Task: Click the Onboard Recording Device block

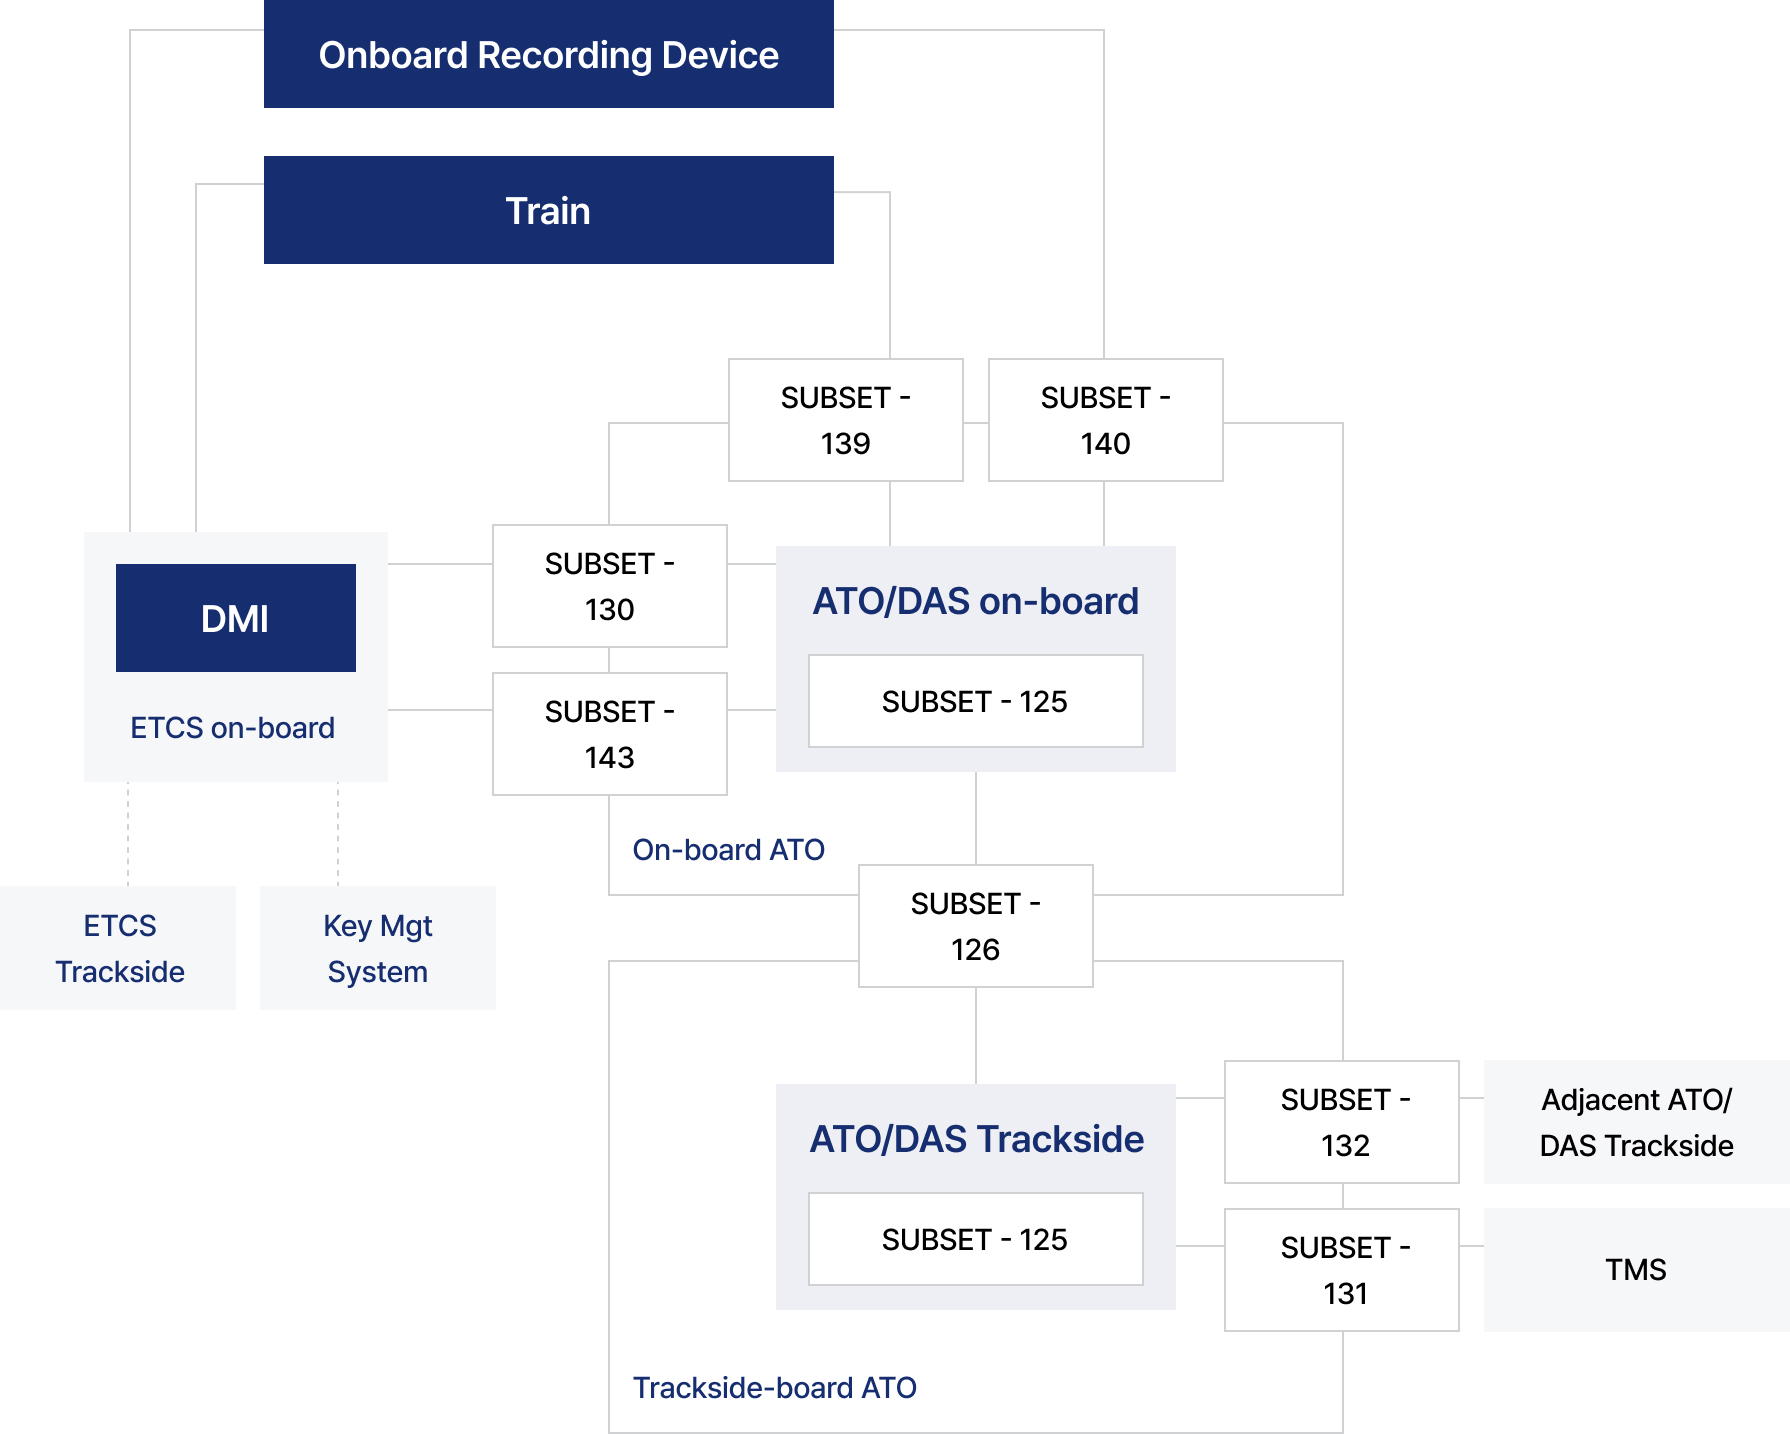Action: coord(548,55)
